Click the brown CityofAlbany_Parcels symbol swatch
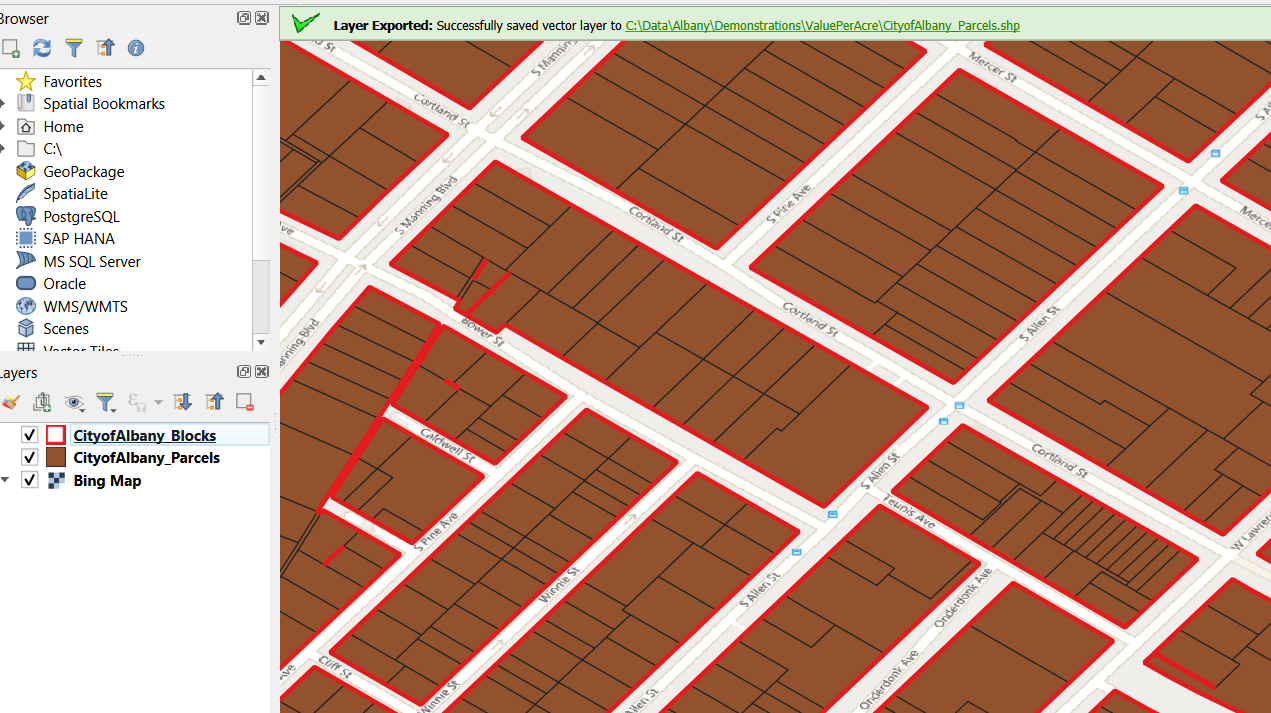Image resolution: width=1271 pixels, height=713 pixels. pos(56,458)
